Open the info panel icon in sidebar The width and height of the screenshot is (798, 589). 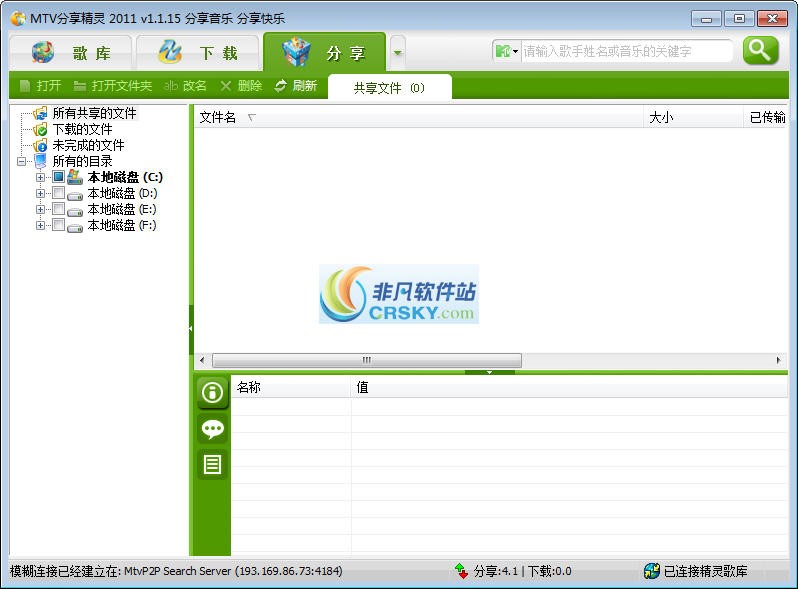pos(212,392)
